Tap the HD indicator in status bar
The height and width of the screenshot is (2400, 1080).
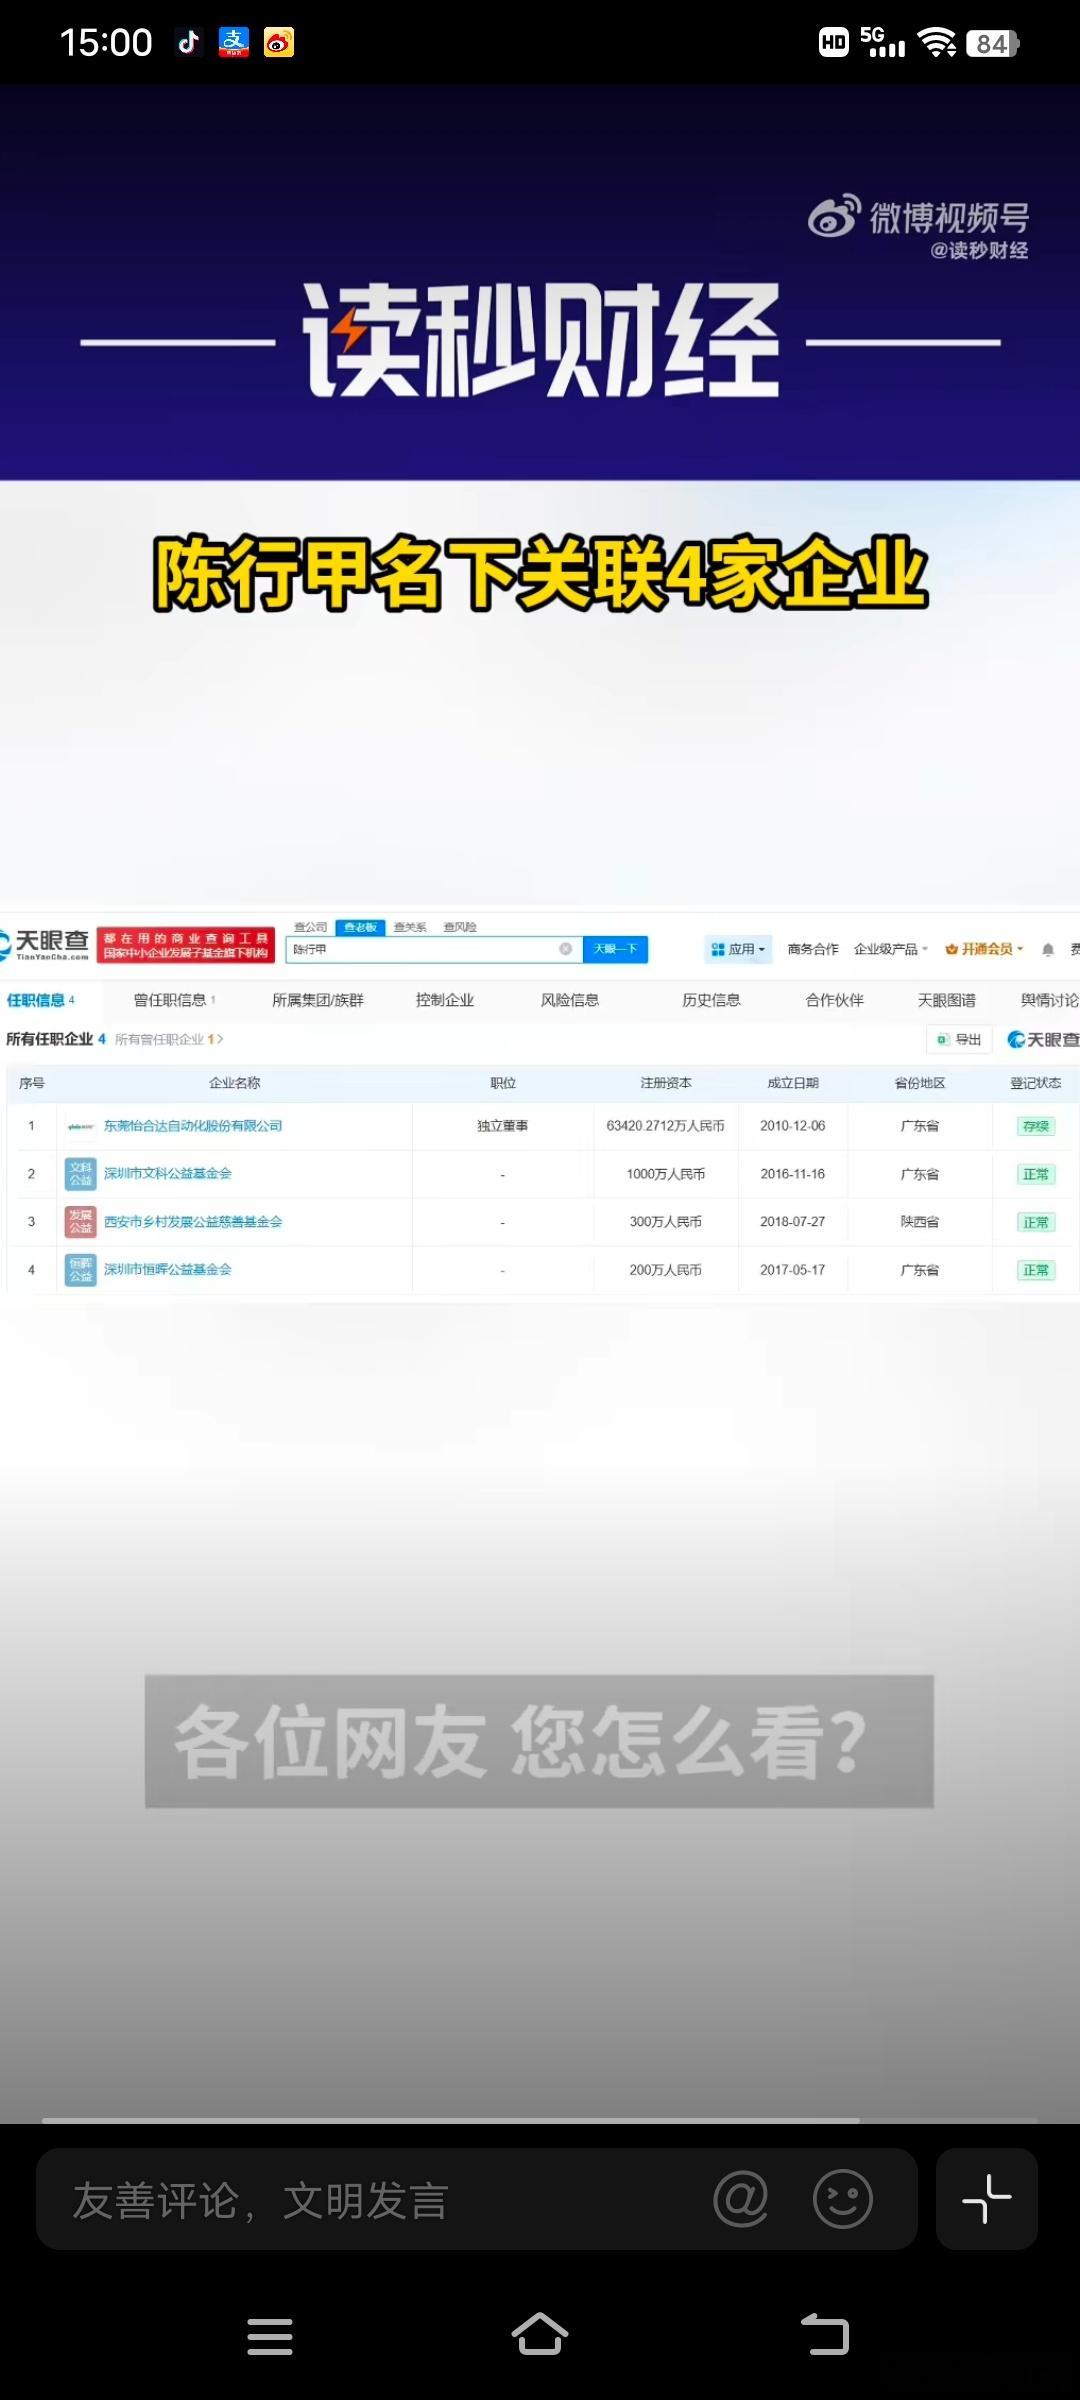tap(834, 42)
